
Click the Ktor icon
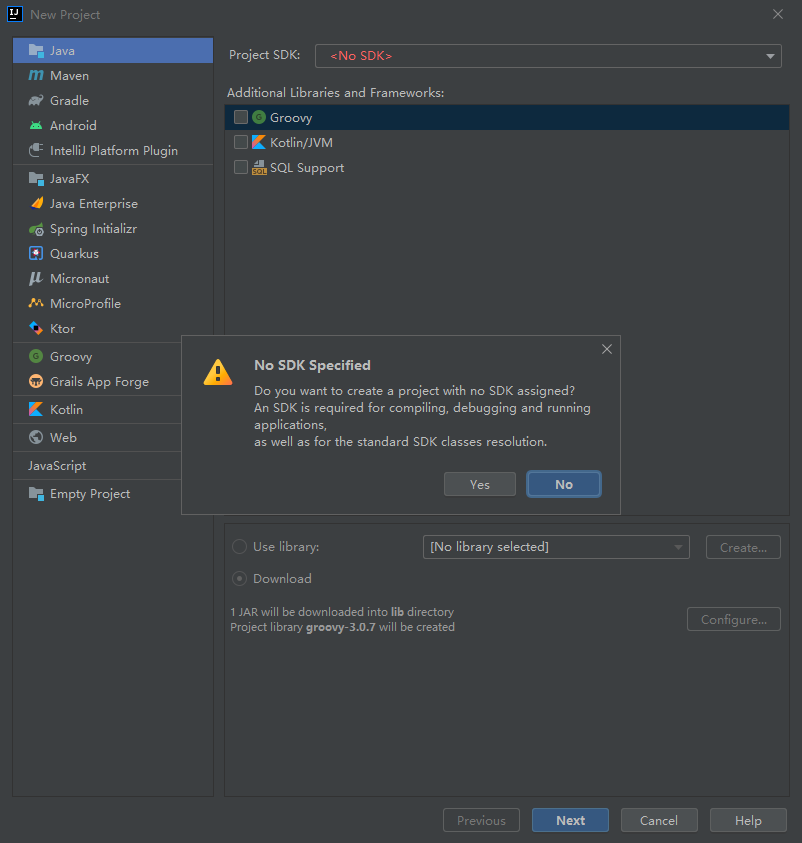coord(36,328)
